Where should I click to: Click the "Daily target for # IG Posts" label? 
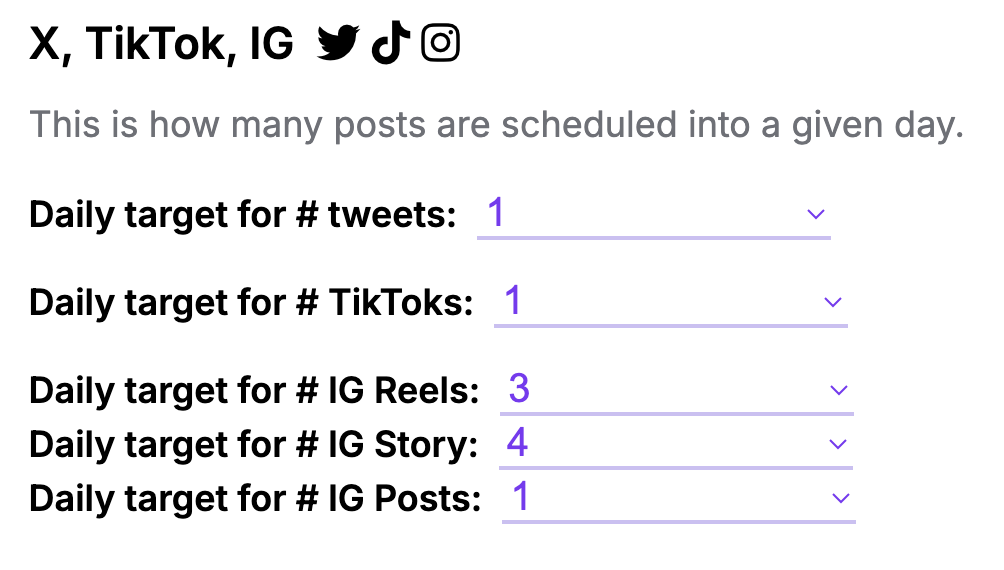255,497
